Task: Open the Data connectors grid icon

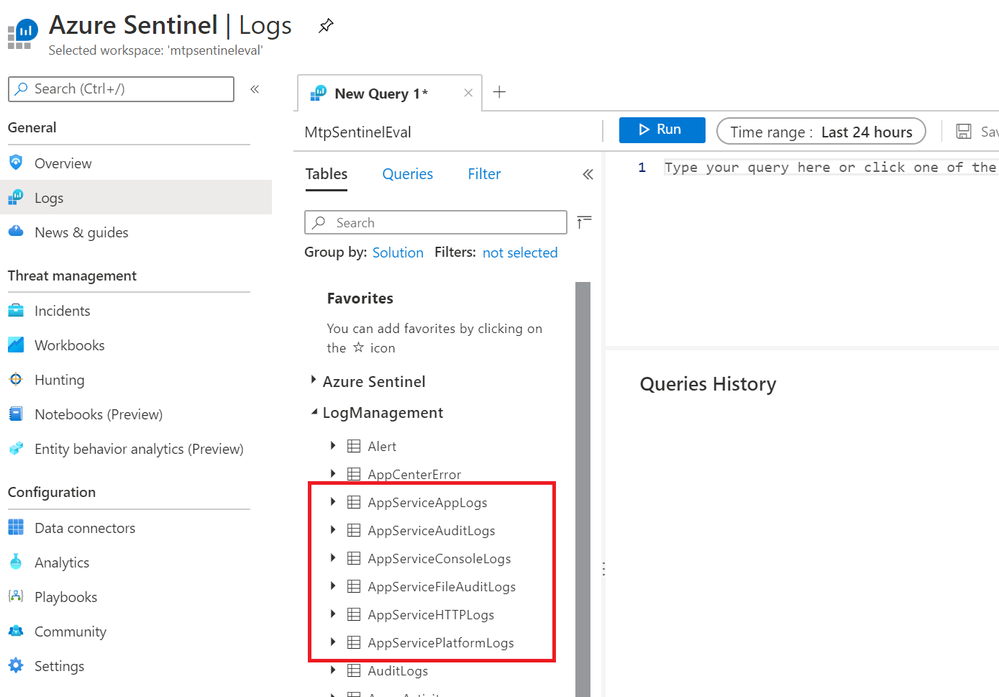Action: (16, 528)
